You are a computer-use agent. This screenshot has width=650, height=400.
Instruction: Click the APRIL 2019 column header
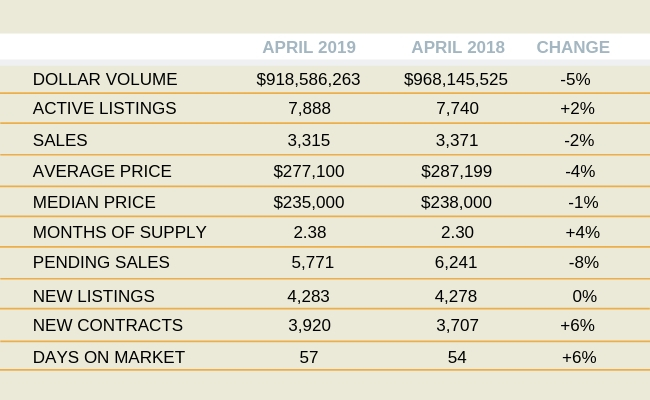pyautogui.click(x=308, y=47)
